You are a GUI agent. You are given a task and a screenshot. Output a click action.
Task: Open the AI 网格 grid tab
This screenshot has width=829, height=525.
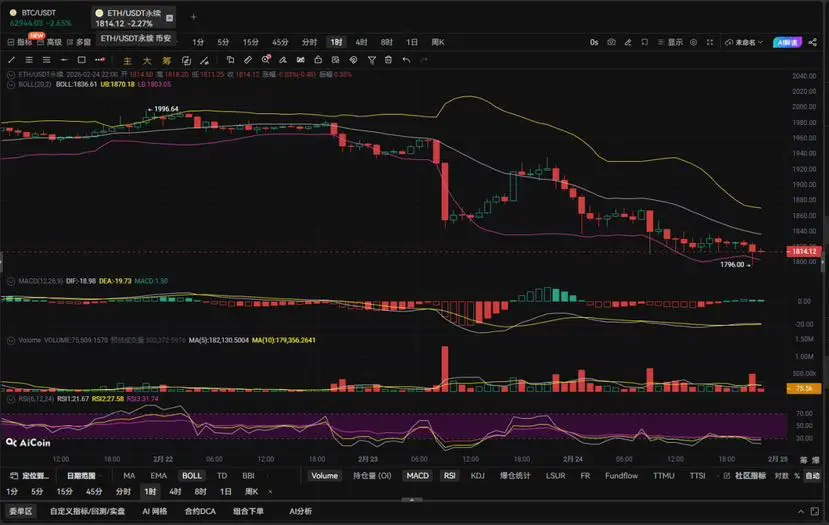[154, 511]
